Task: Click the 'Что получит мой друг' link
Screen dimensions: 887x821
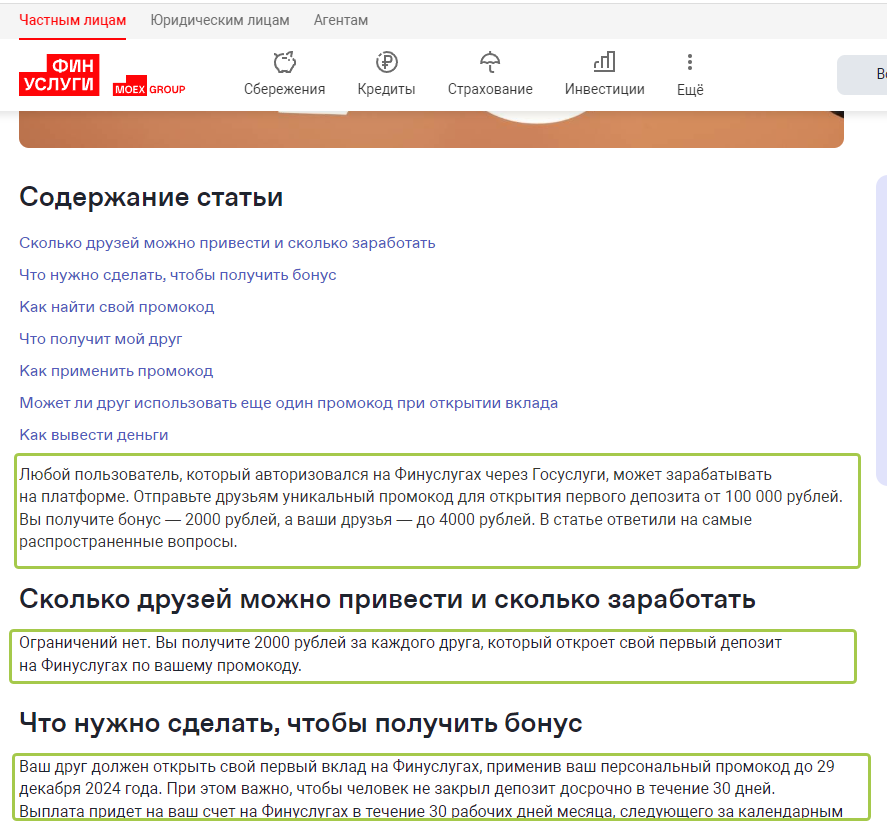Action: click(x=101, y=339)
